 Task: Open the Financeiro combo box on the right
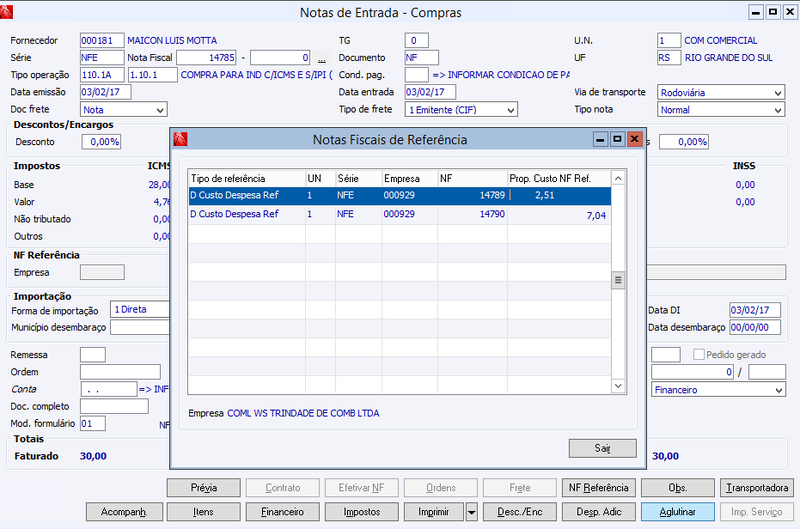tap(718, 390)
